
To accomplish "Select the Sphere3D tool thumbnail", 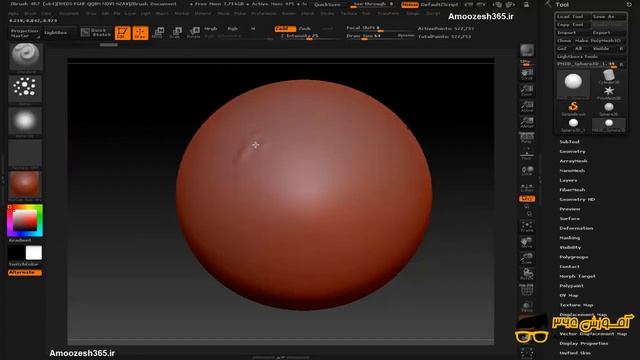I will 609,108.
